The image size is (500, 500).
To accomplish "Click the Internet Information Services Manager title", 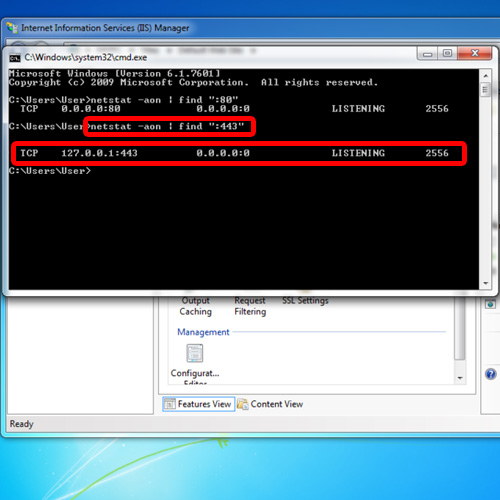I will (105, 28).
